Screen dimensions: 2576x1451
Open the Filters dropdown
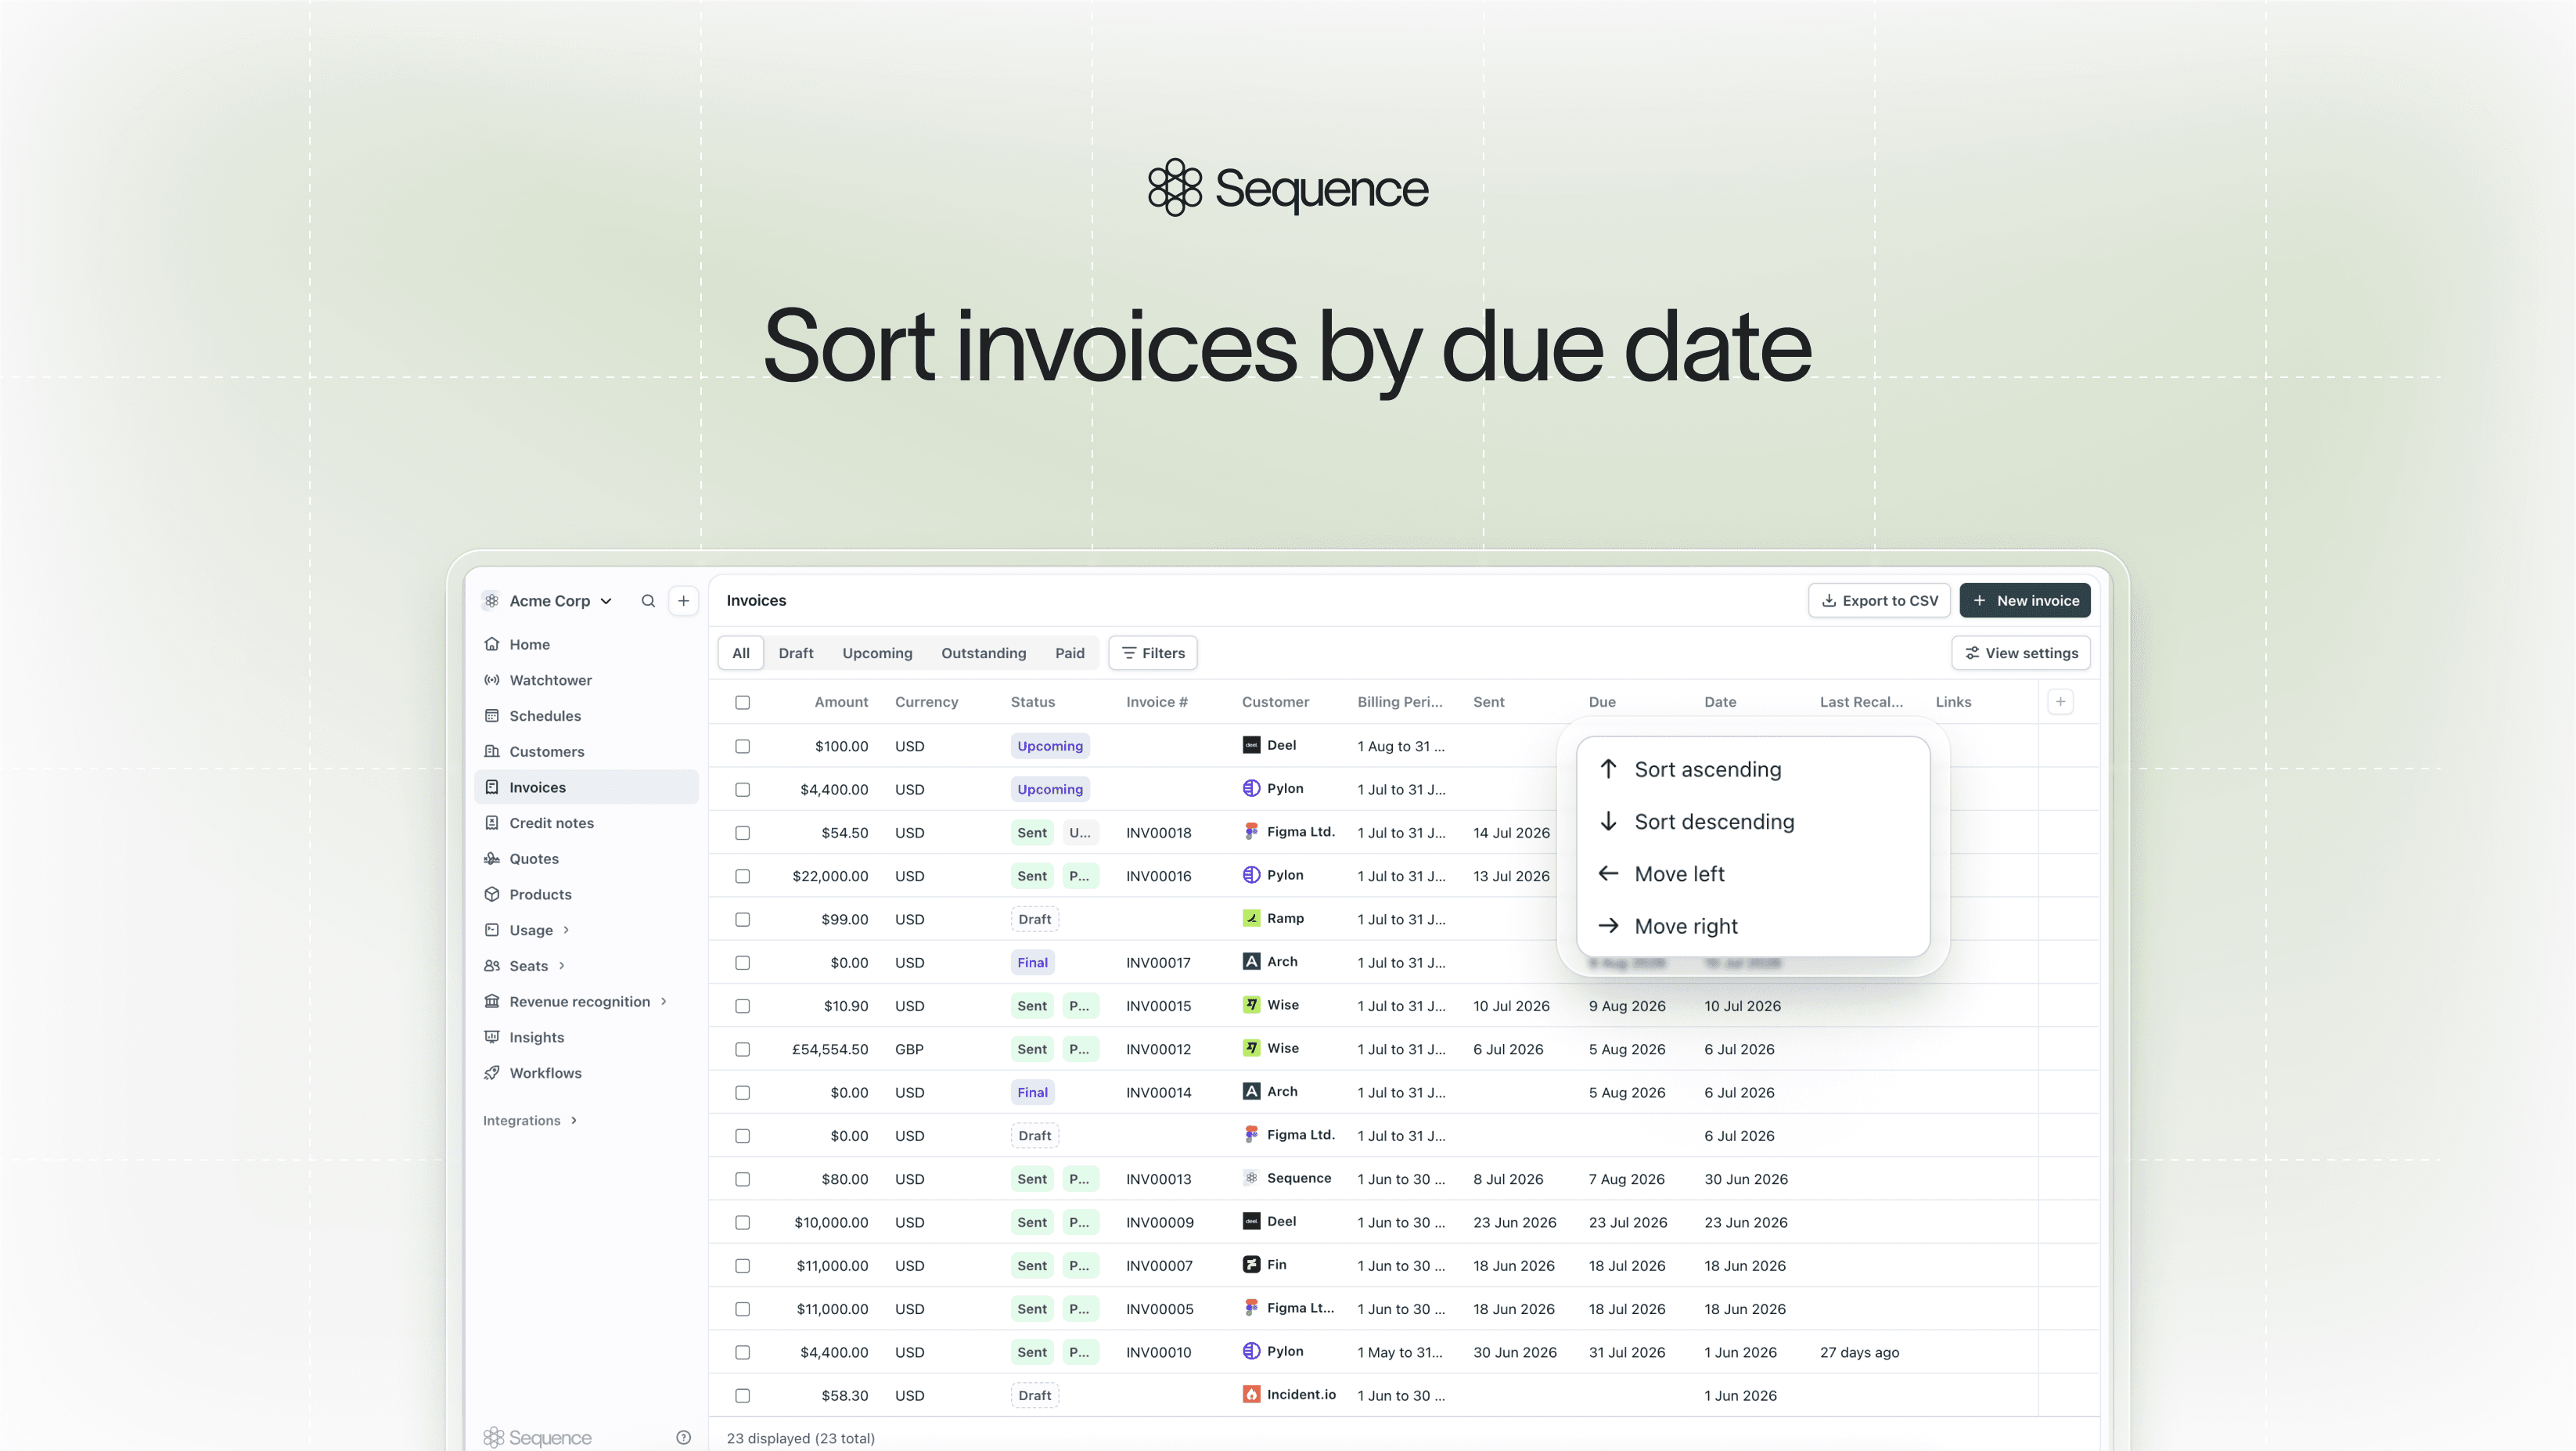point(1153,653)
